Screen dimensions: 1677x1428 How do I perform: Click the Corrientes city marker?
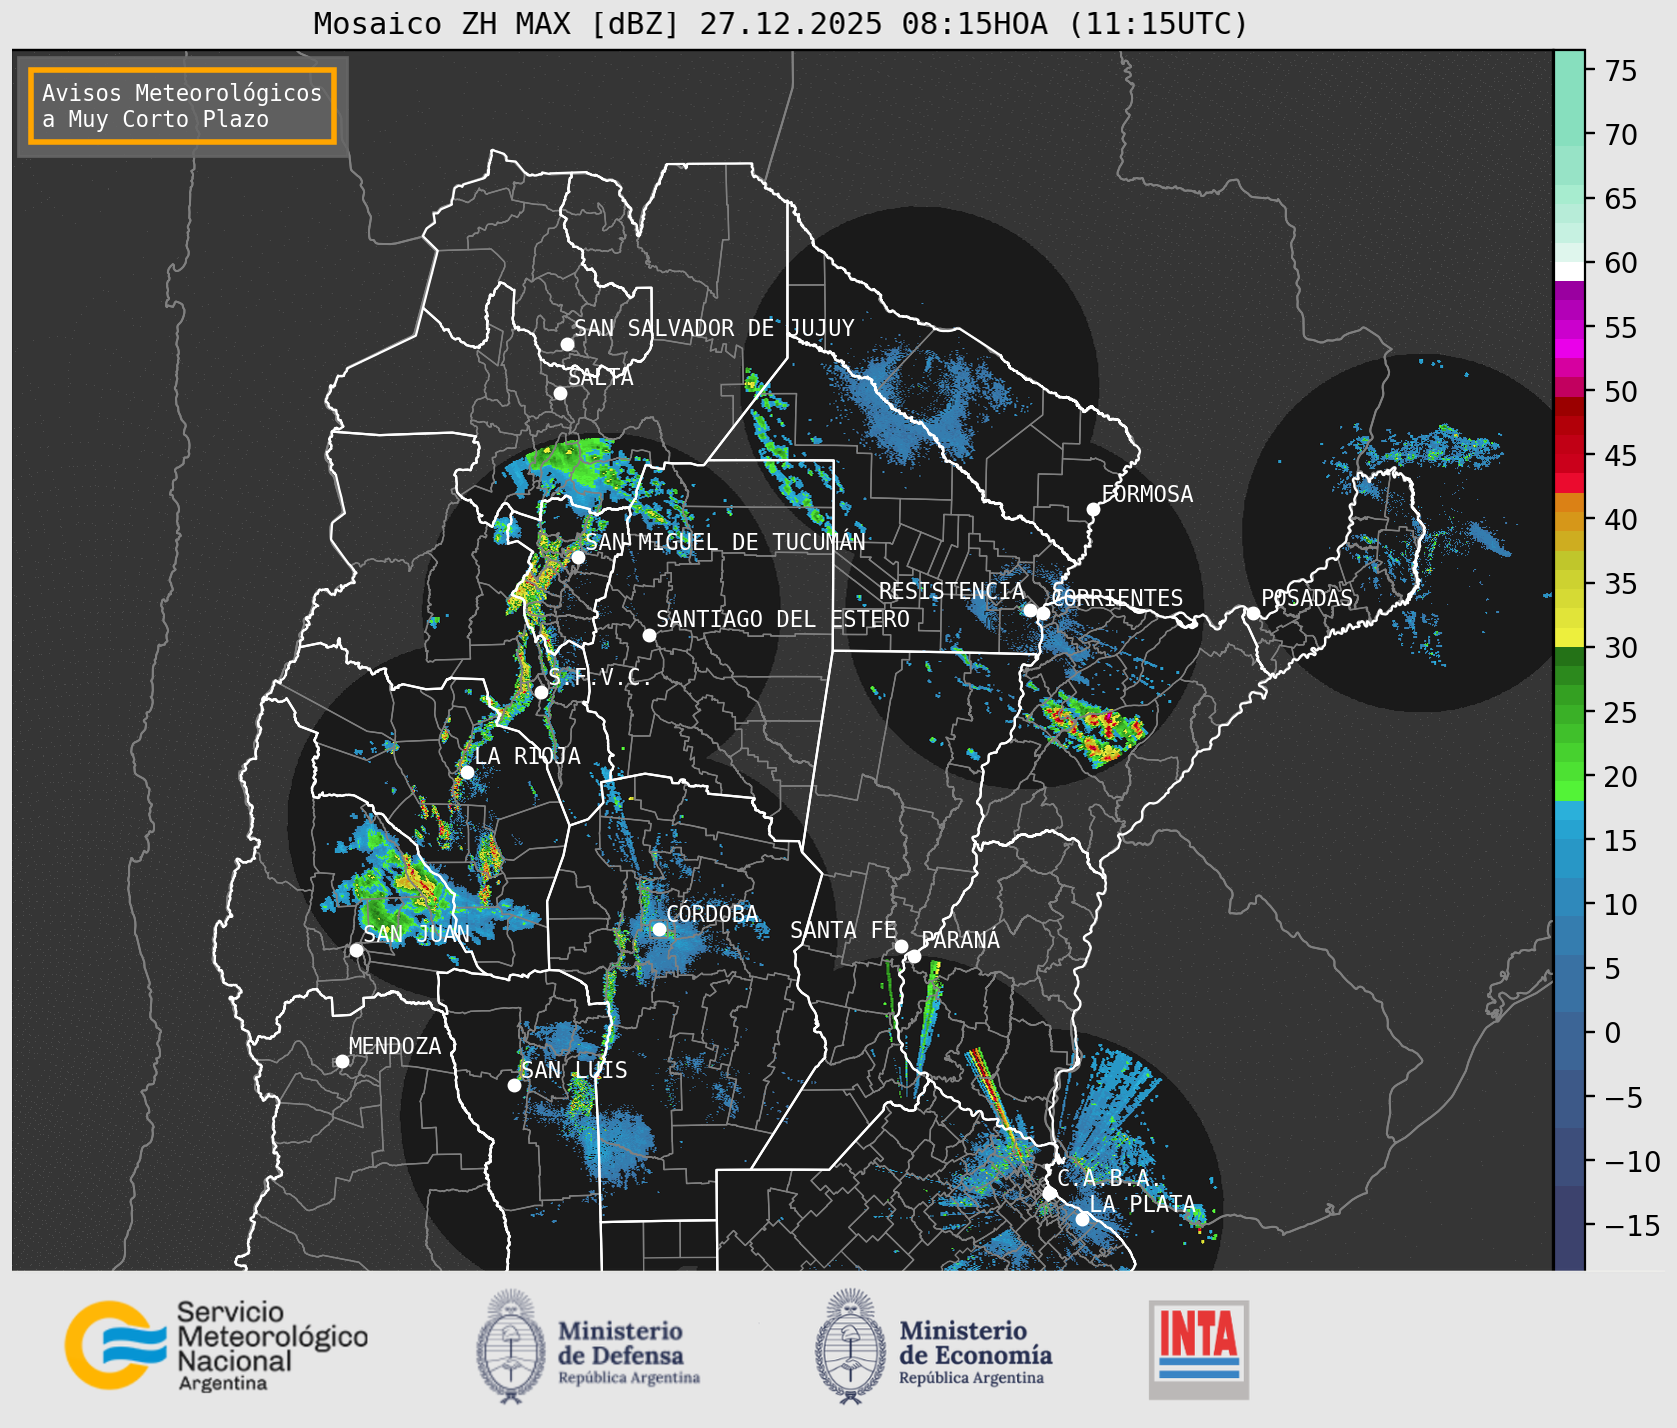pyautogui.click(x=1043, y=613)
